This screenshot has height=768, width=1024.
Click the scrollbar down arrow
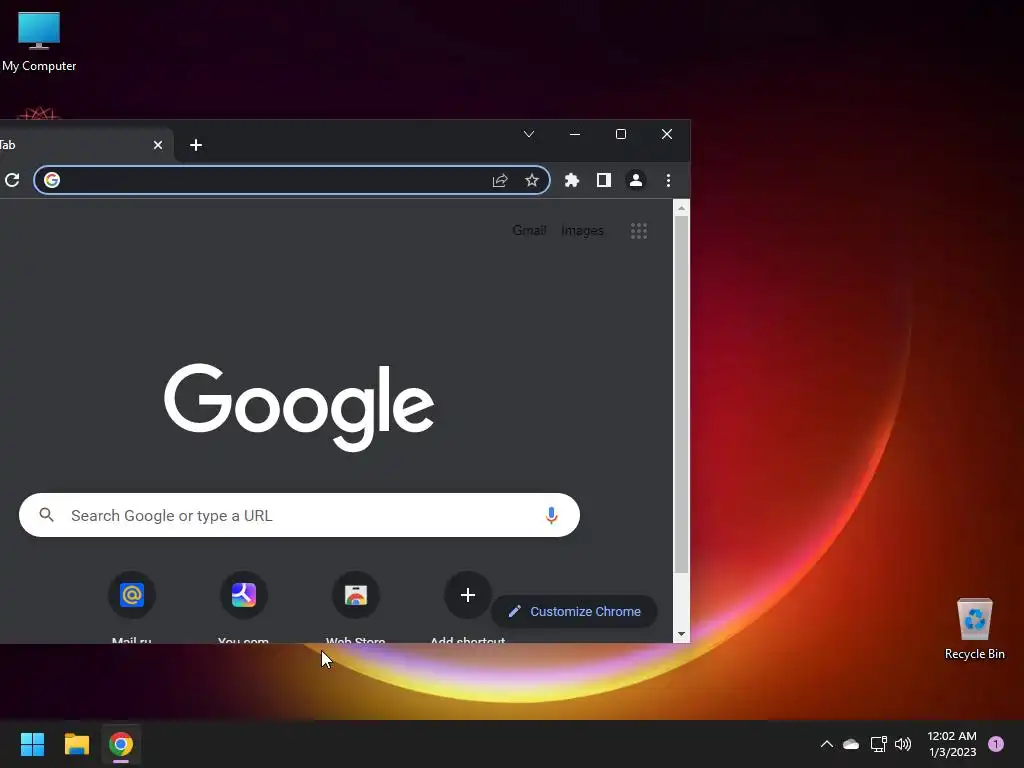[681, 633]
